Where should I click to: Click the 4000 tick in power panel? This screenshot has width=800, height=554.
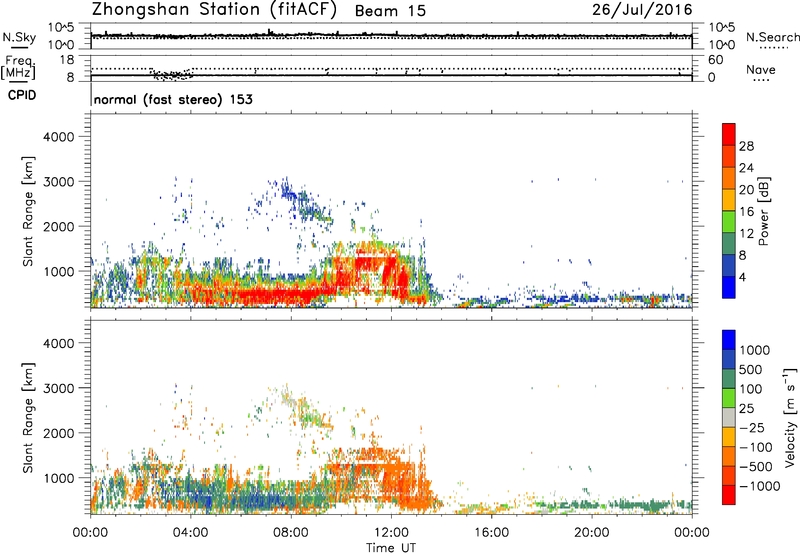pos(59,137)
